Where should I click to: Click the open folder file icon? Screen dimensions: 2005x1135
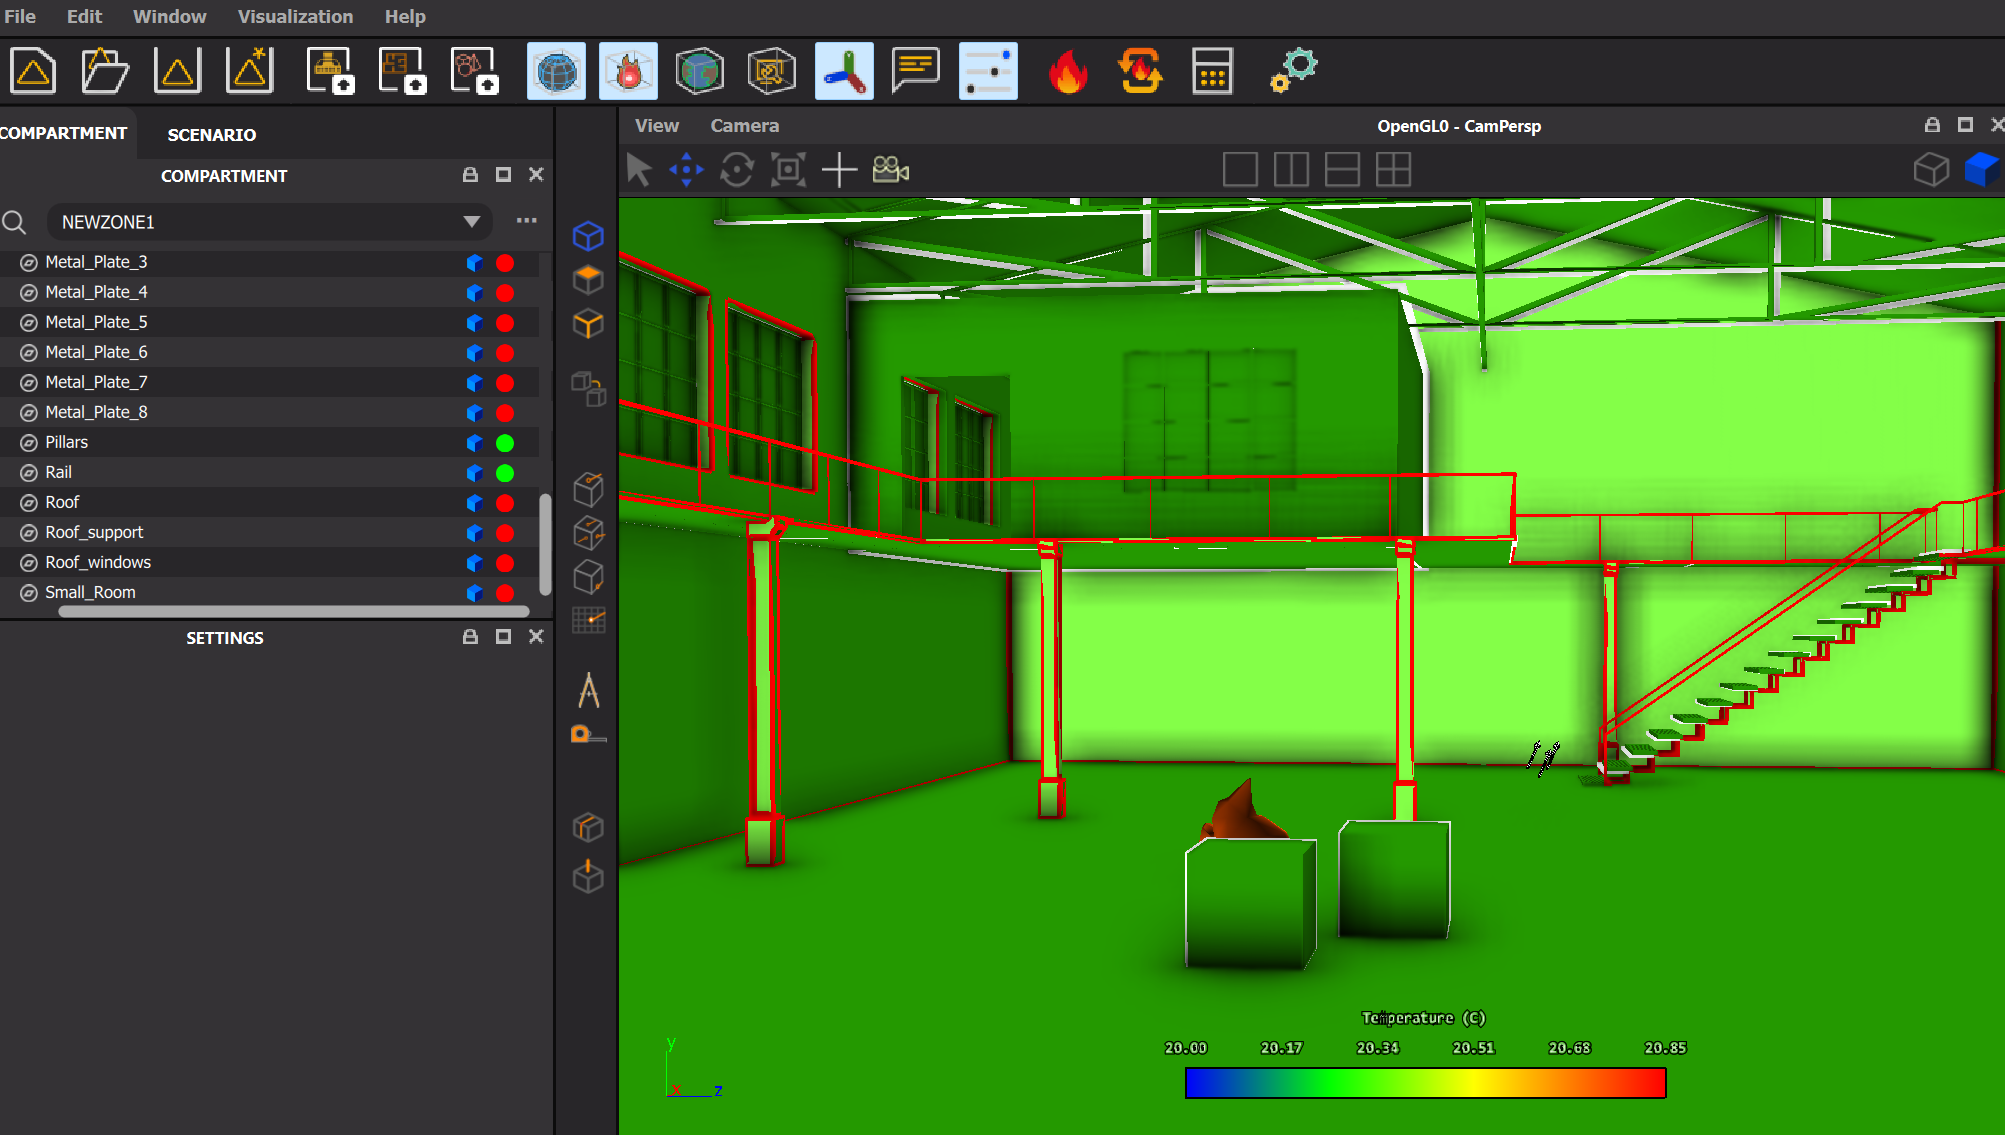tap(105, 72)
